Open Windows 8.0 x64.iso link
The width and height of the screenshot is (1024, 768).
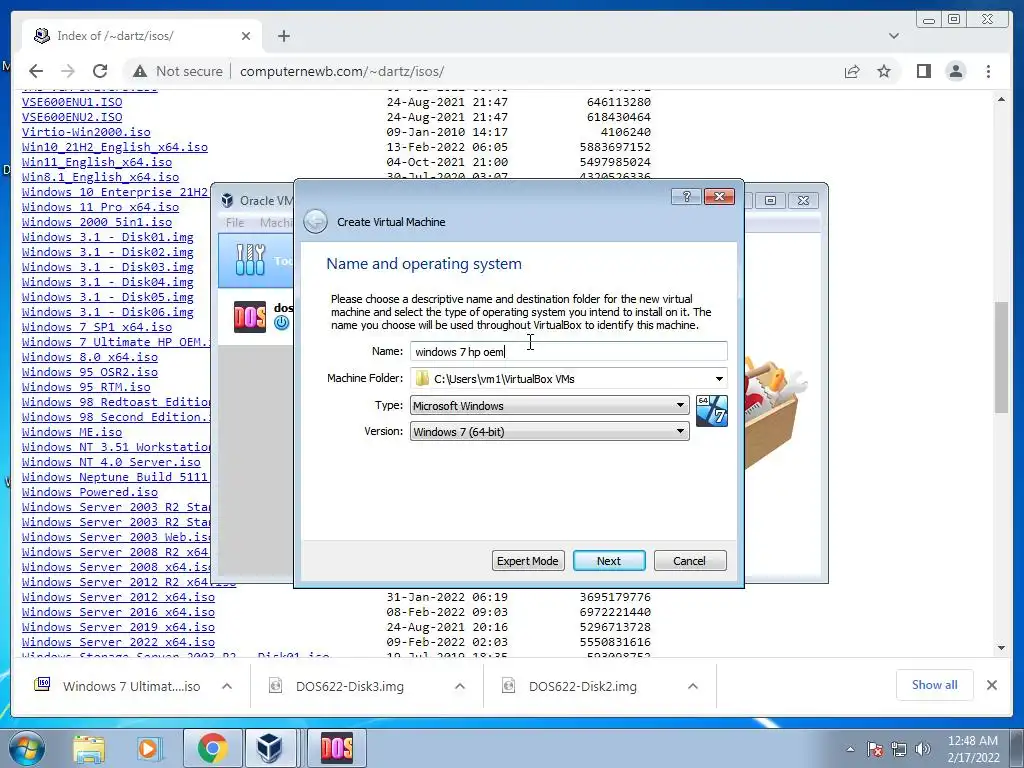pos(89,357)
